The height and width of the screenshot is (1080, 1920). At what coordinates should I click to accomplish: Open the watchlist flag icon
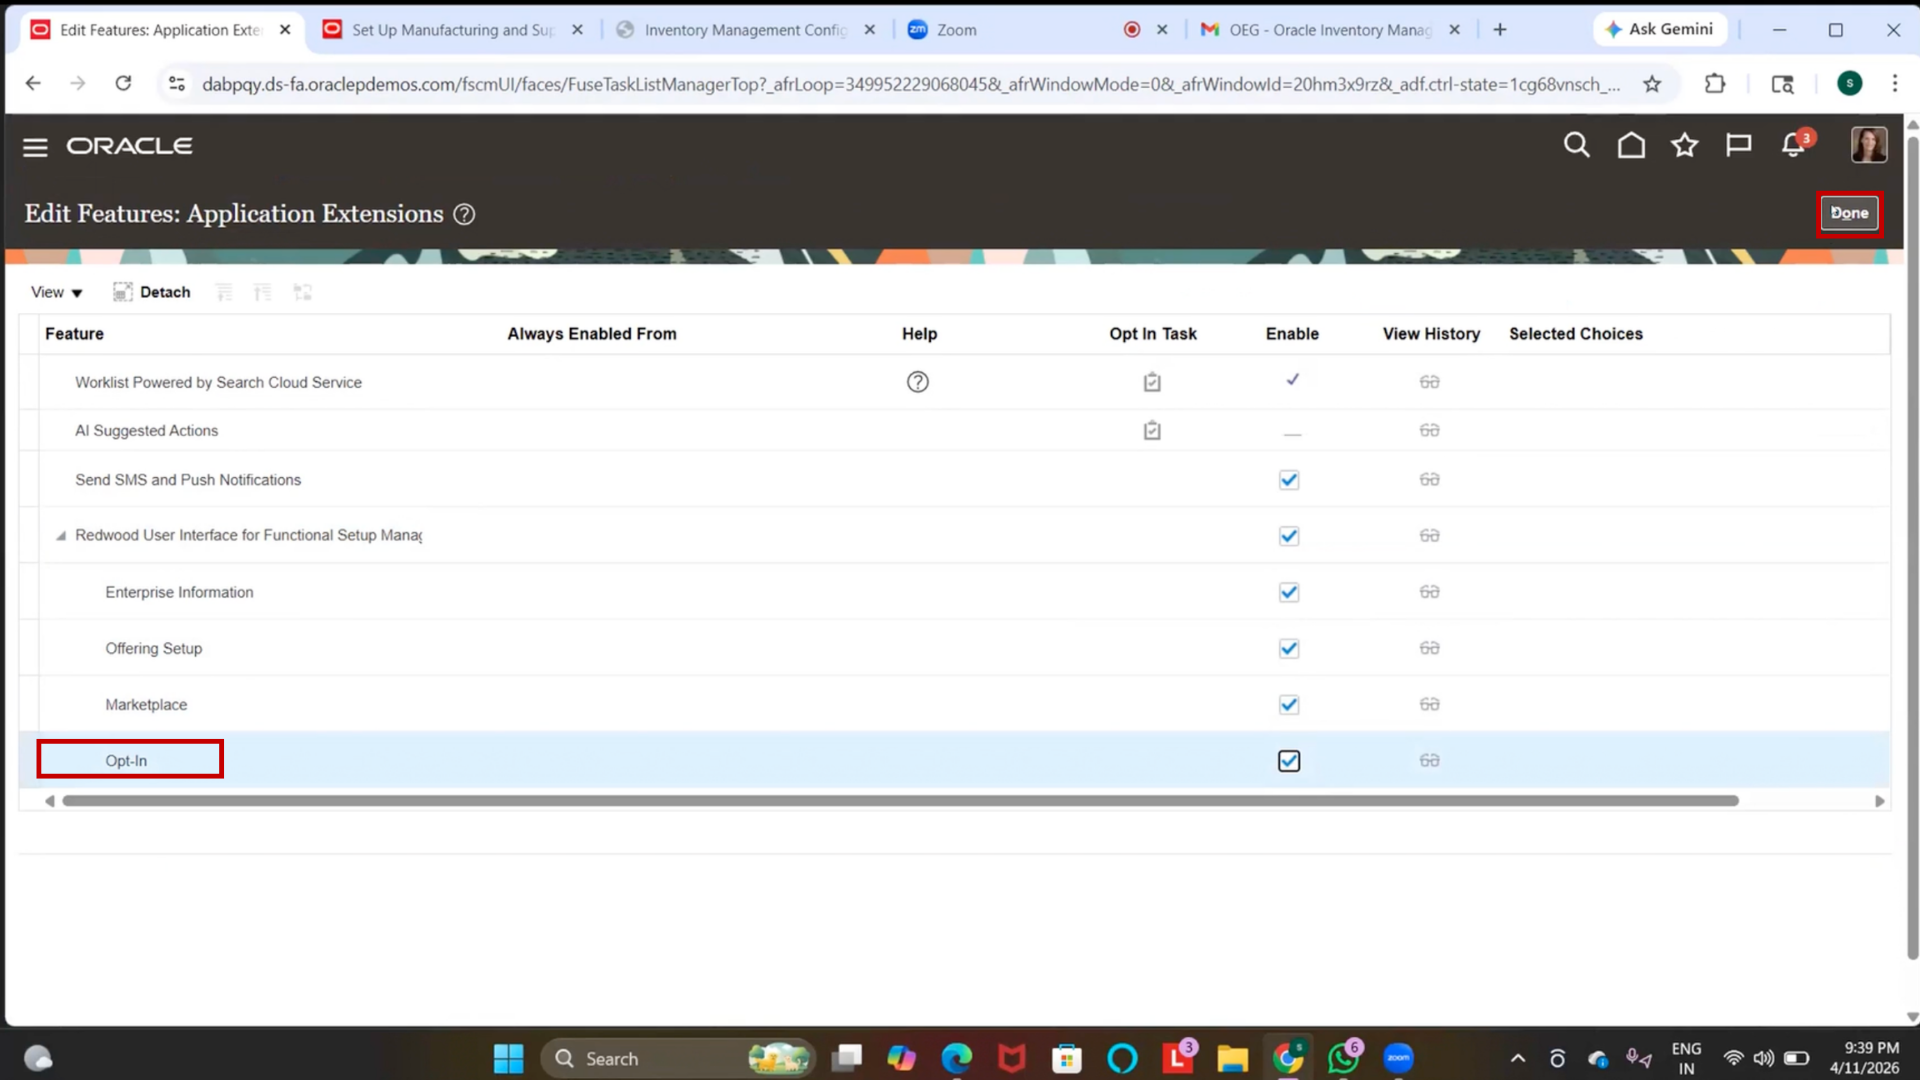click(1739, 146)
